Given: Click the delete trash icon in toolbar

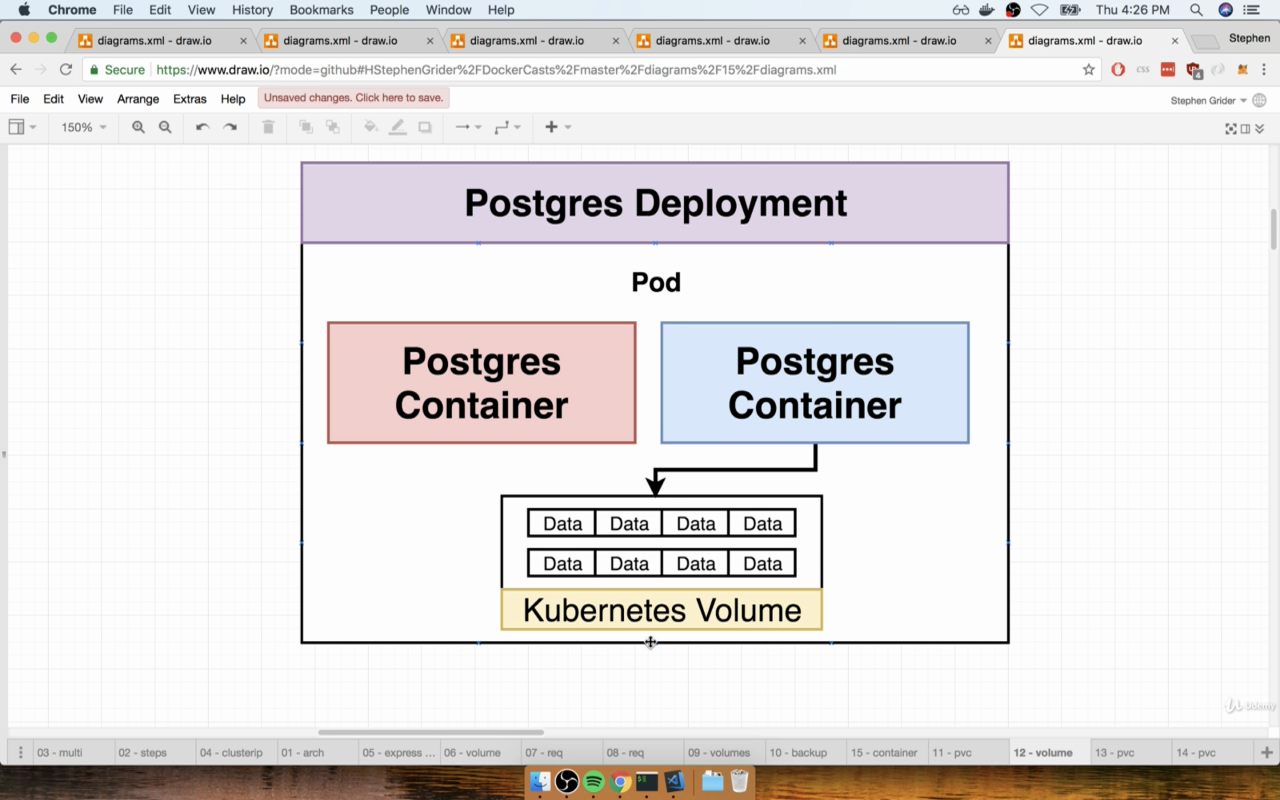Looking at the screenshot, I should click(x=268, y=127).
